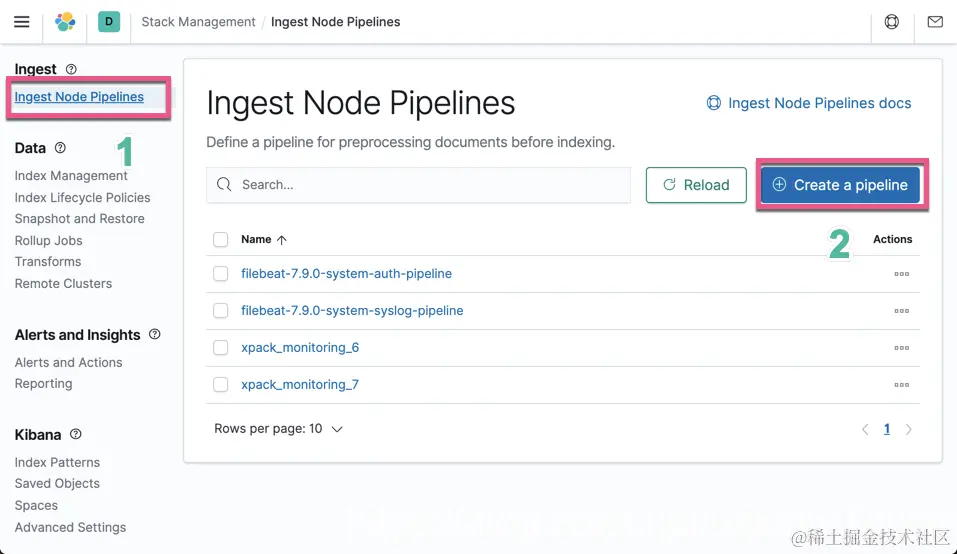Image resolution: width=957 pixels, height=554 pixels.
Task: Click the Elastic logo icon
Action: click(65, 21)
